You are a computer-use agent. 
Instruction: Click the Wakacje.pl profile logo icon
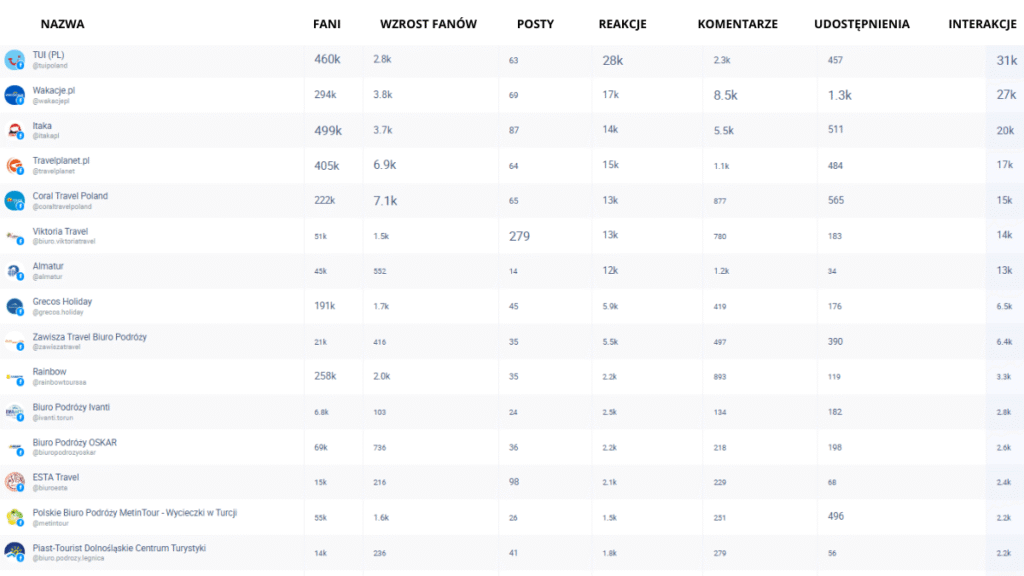click(14, 95)
